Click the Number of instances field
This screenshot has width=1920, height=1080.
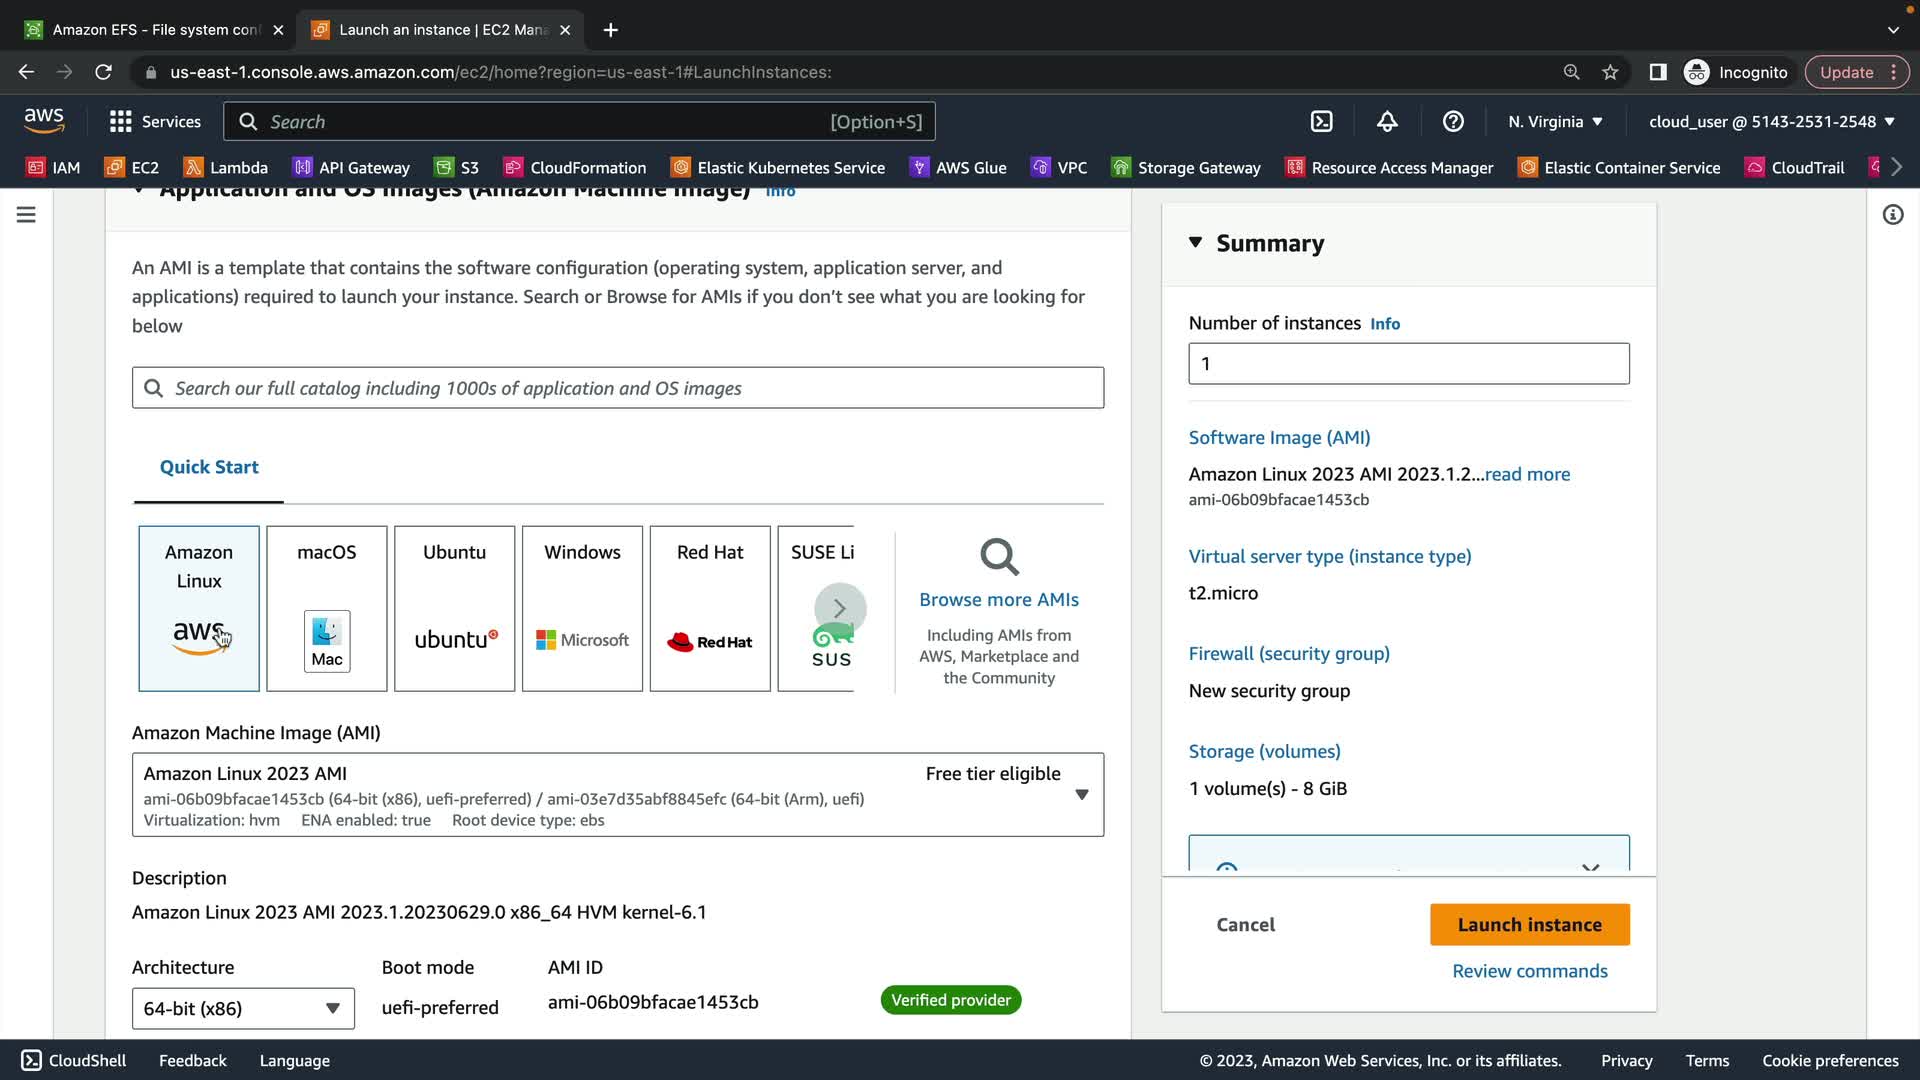click(x=1408, y=364)
